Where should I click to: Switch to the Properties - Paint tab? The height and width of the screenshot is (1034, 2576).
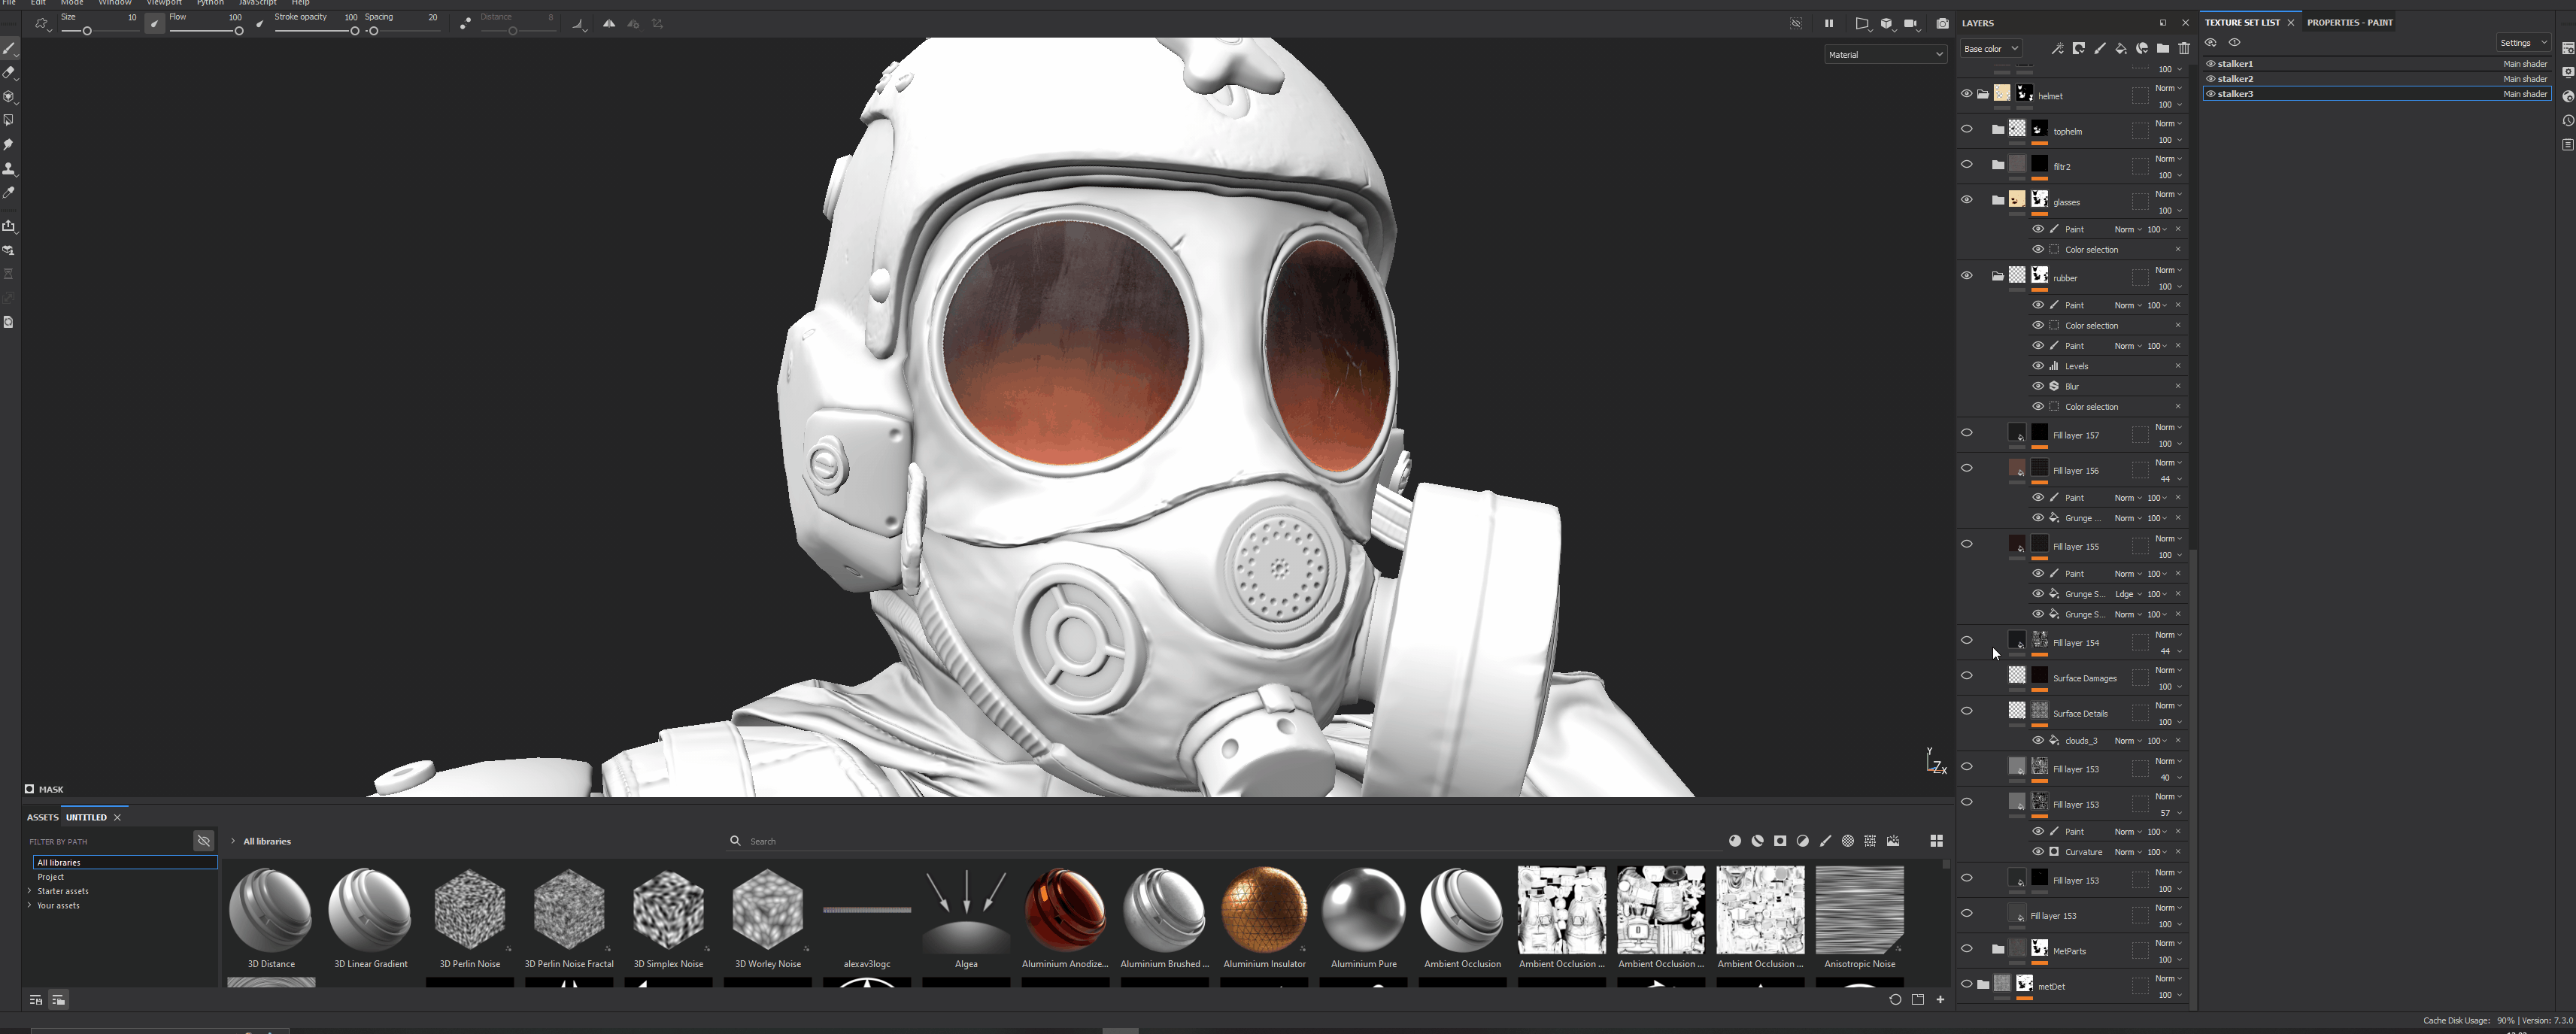2349,22
